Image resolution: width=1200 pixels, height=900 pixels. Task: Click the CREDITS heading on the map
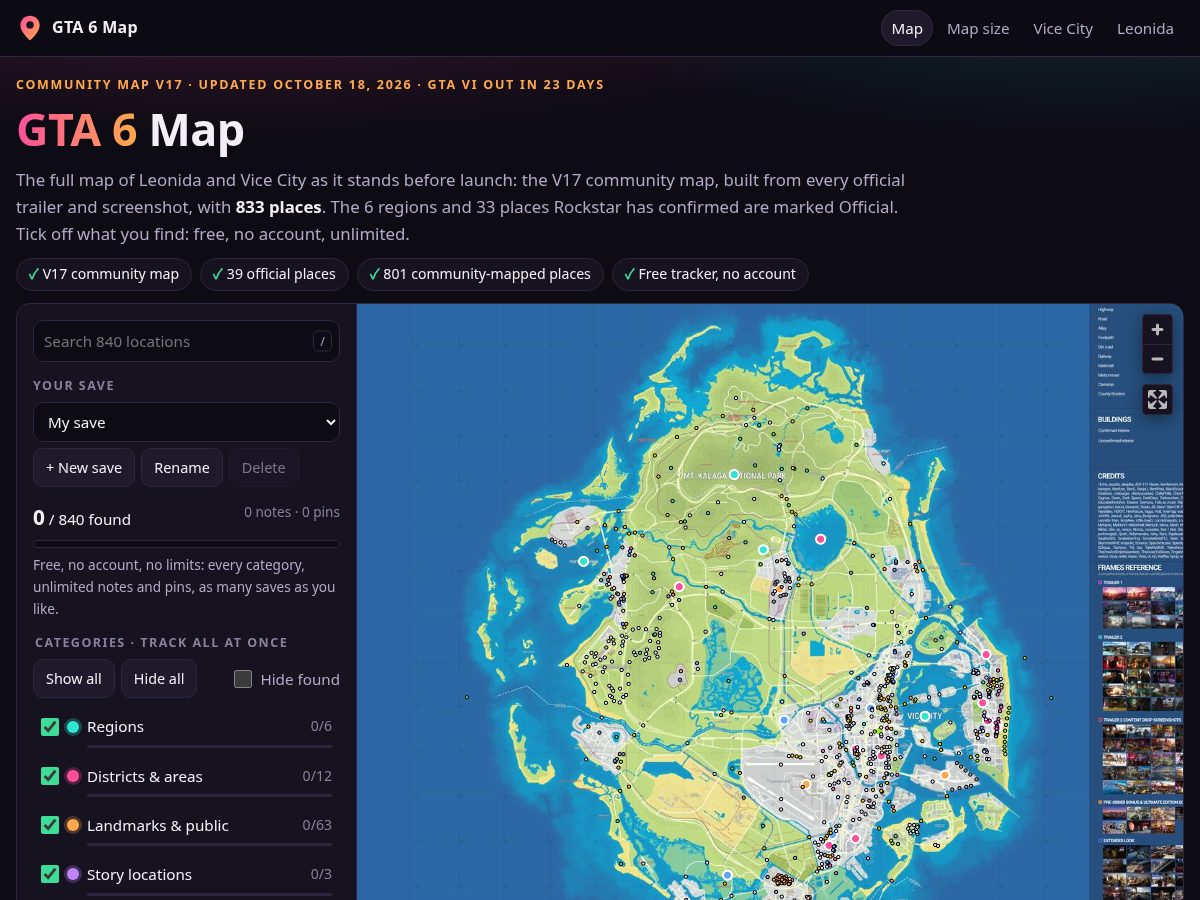(x=1111, y=477)
